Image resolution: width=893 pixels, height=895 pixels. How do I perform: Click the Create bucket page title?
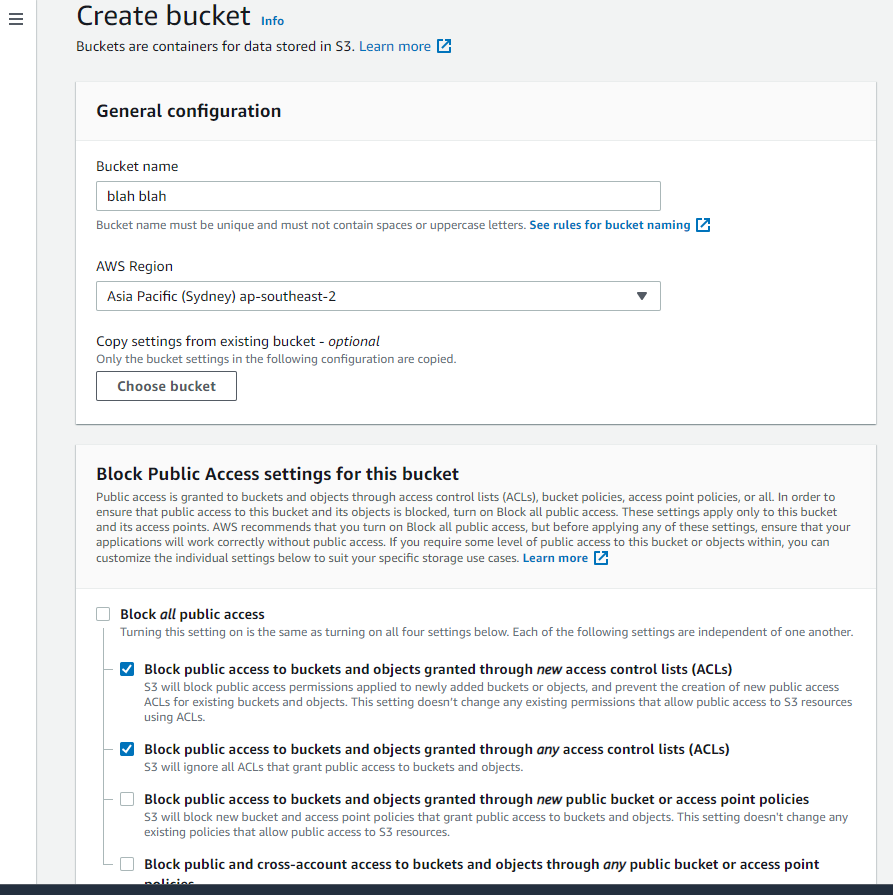coord(163,16)
